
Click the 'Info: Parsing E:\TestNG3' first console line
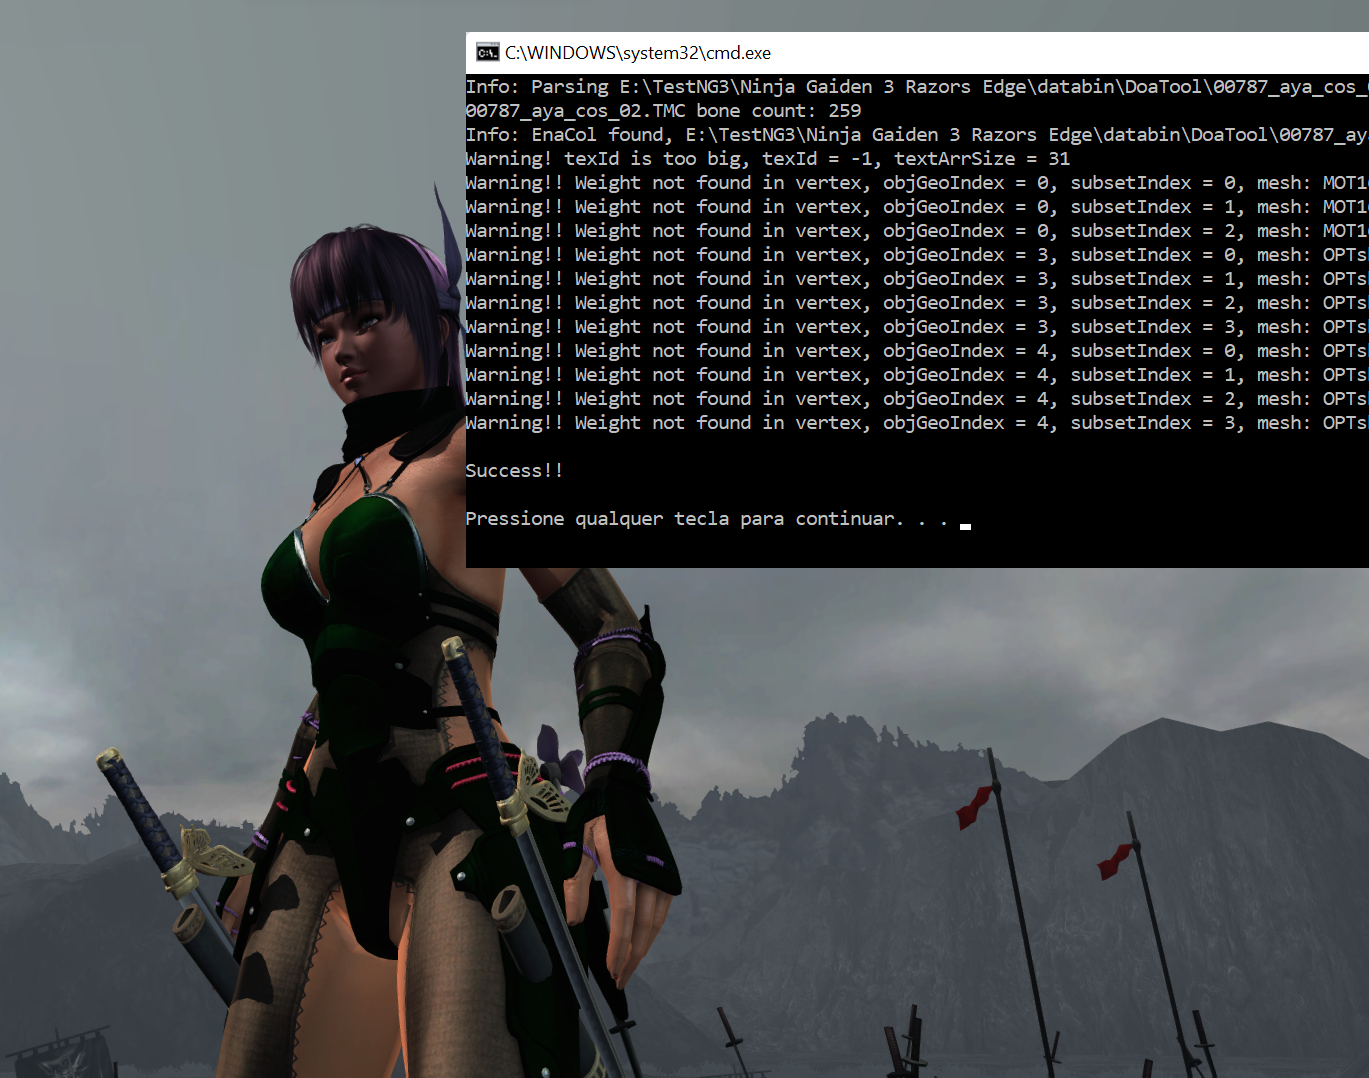[x=917, y=87]
